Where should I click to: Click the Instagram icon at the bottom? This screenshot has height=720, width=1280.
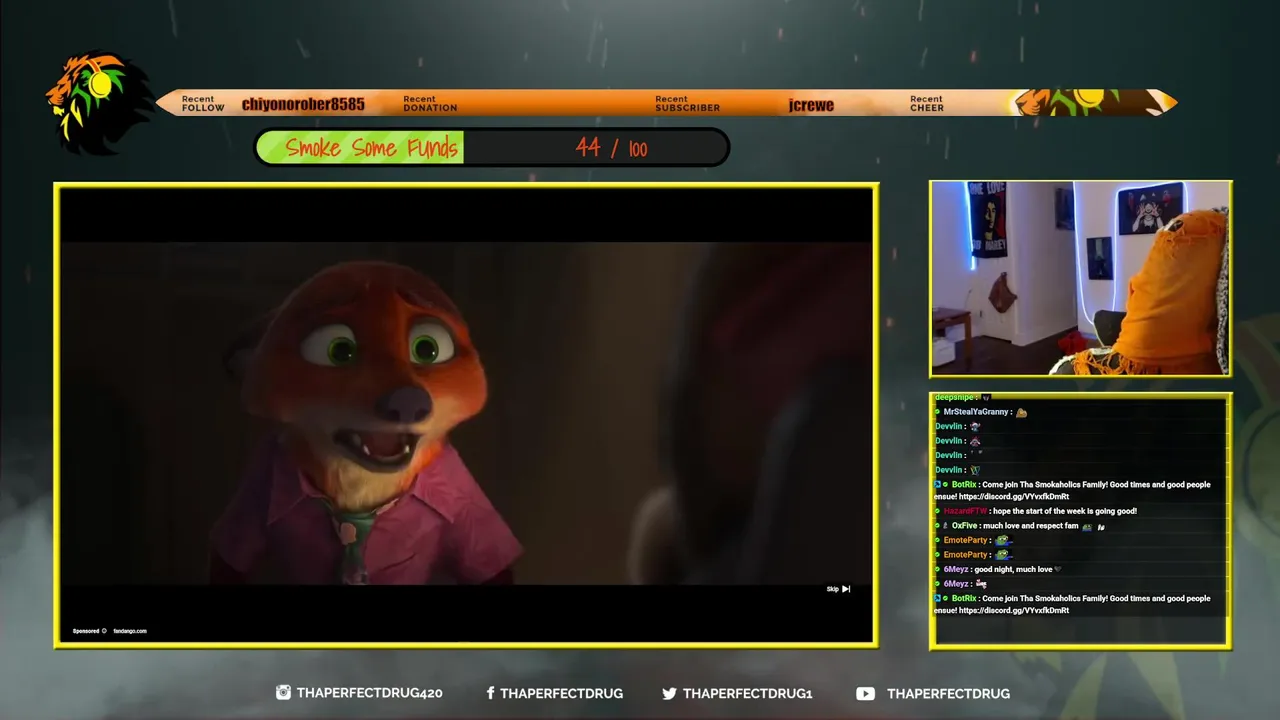tap(283, 692)
